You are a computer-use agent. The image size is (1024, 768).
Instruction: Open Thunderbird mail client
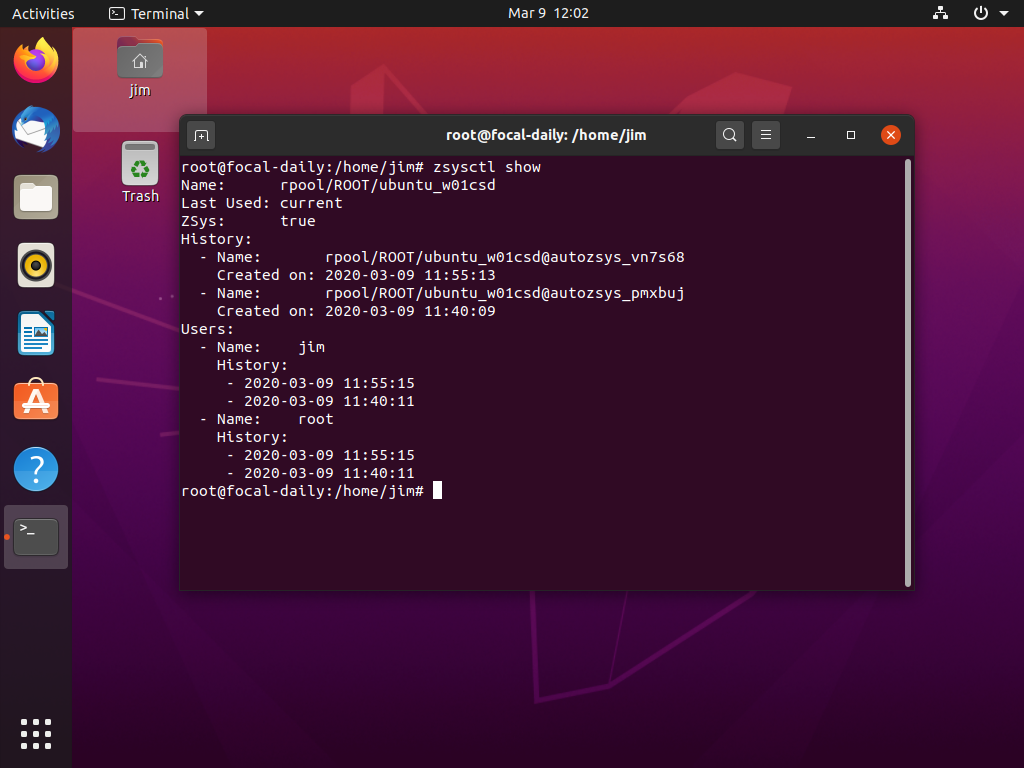(x=35, y=129)
